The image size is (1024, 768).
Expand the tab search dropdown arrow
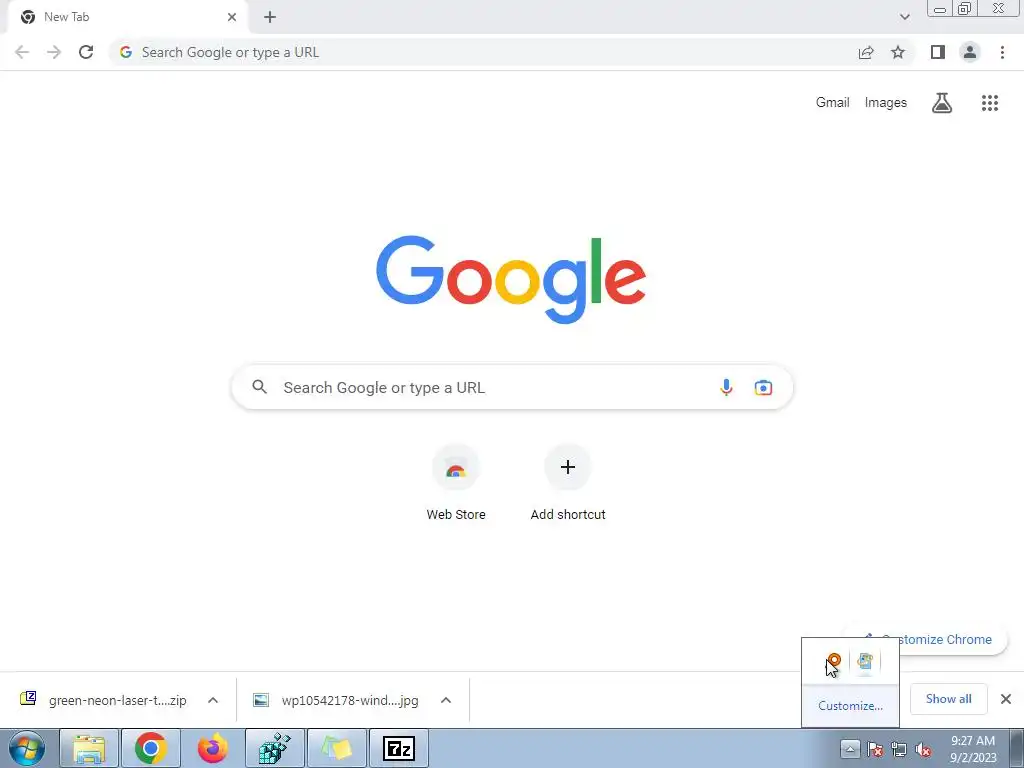coord(904,17)
